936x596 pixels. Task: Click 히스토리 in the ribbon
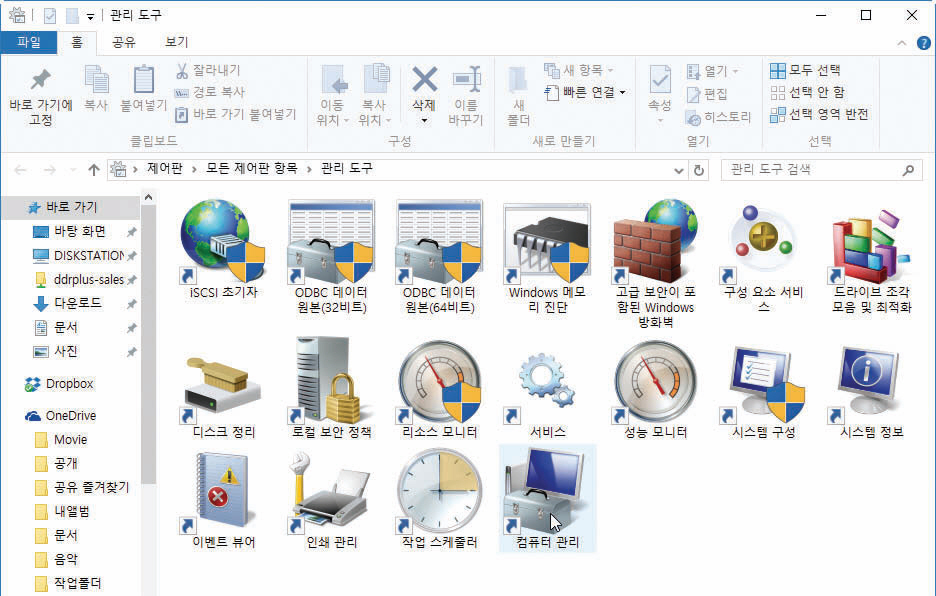coord(718,118)
